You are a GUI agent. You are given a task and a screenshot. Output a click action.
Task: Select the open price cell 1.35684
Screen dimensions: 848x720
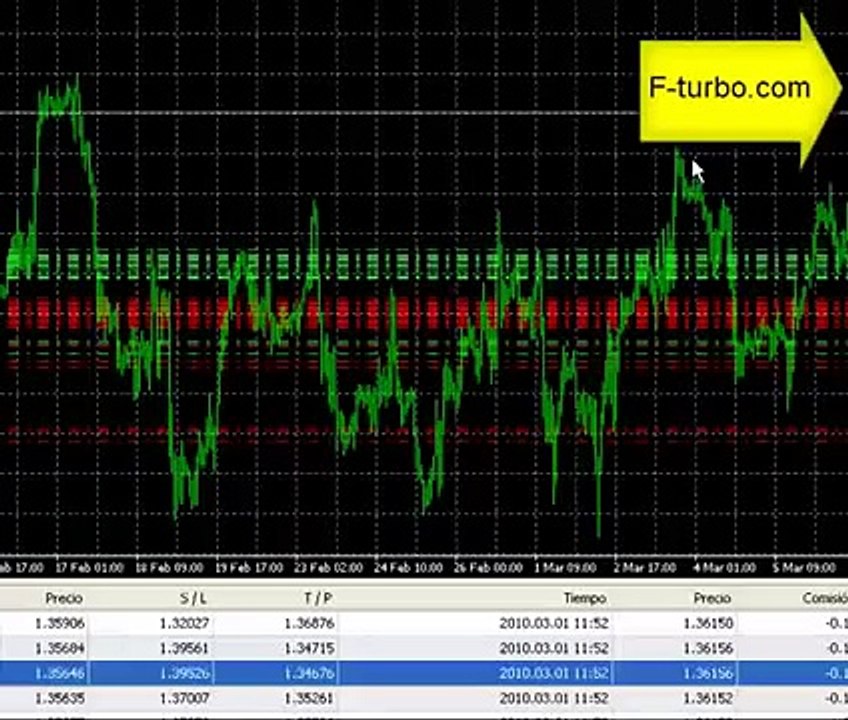pyautogui.click(x=59, y=648)
